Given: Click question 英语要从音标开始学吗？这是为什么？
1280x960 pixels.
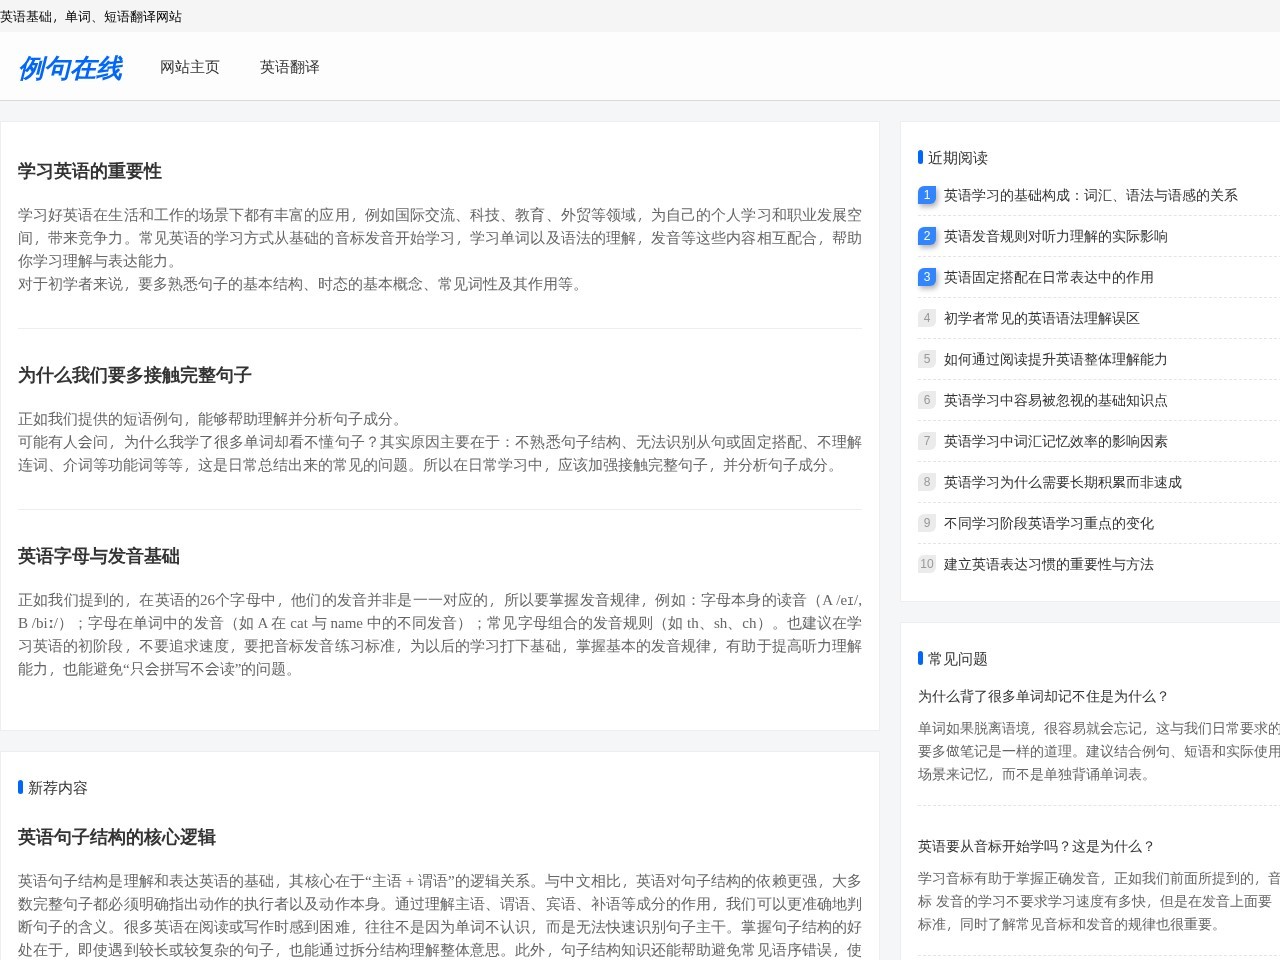Looking at the screenshot, I should 1037,846.
